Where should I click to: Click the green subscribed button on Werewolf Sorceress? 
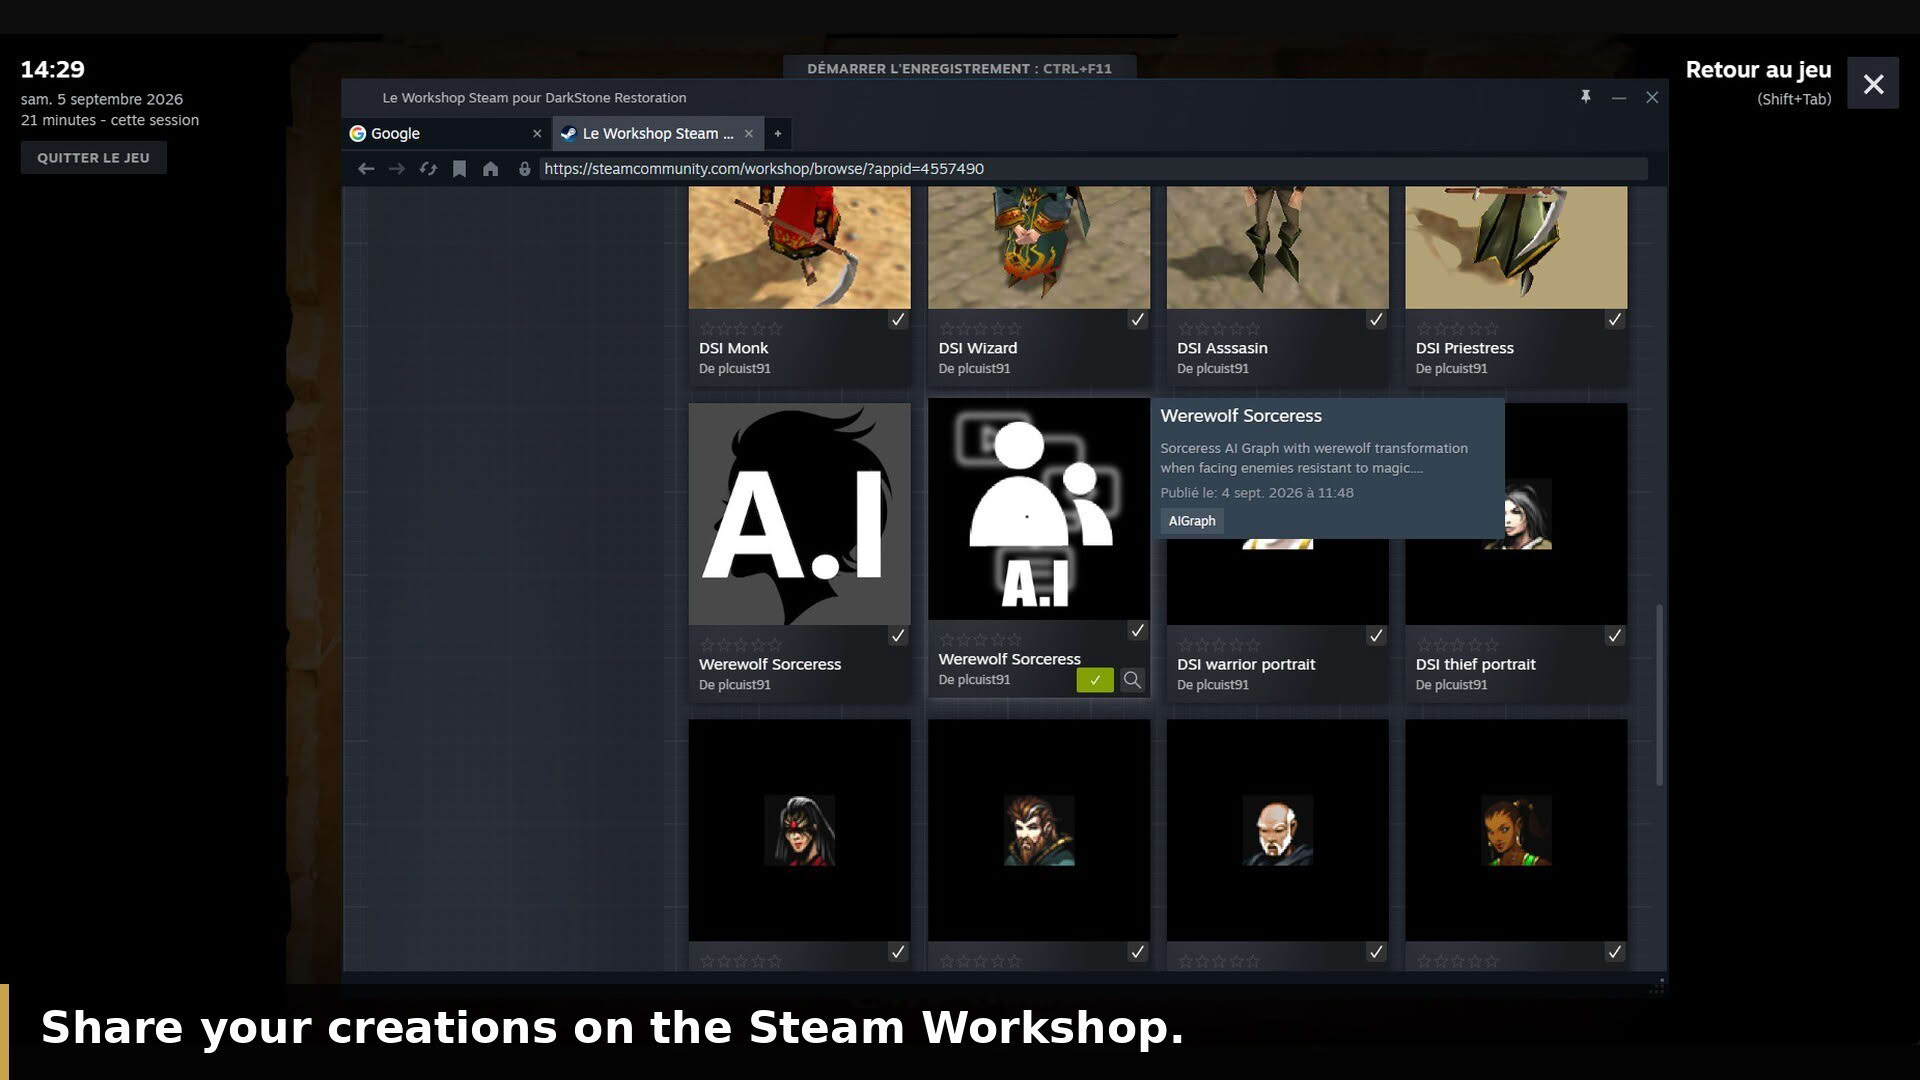[x=1094, y=680]
